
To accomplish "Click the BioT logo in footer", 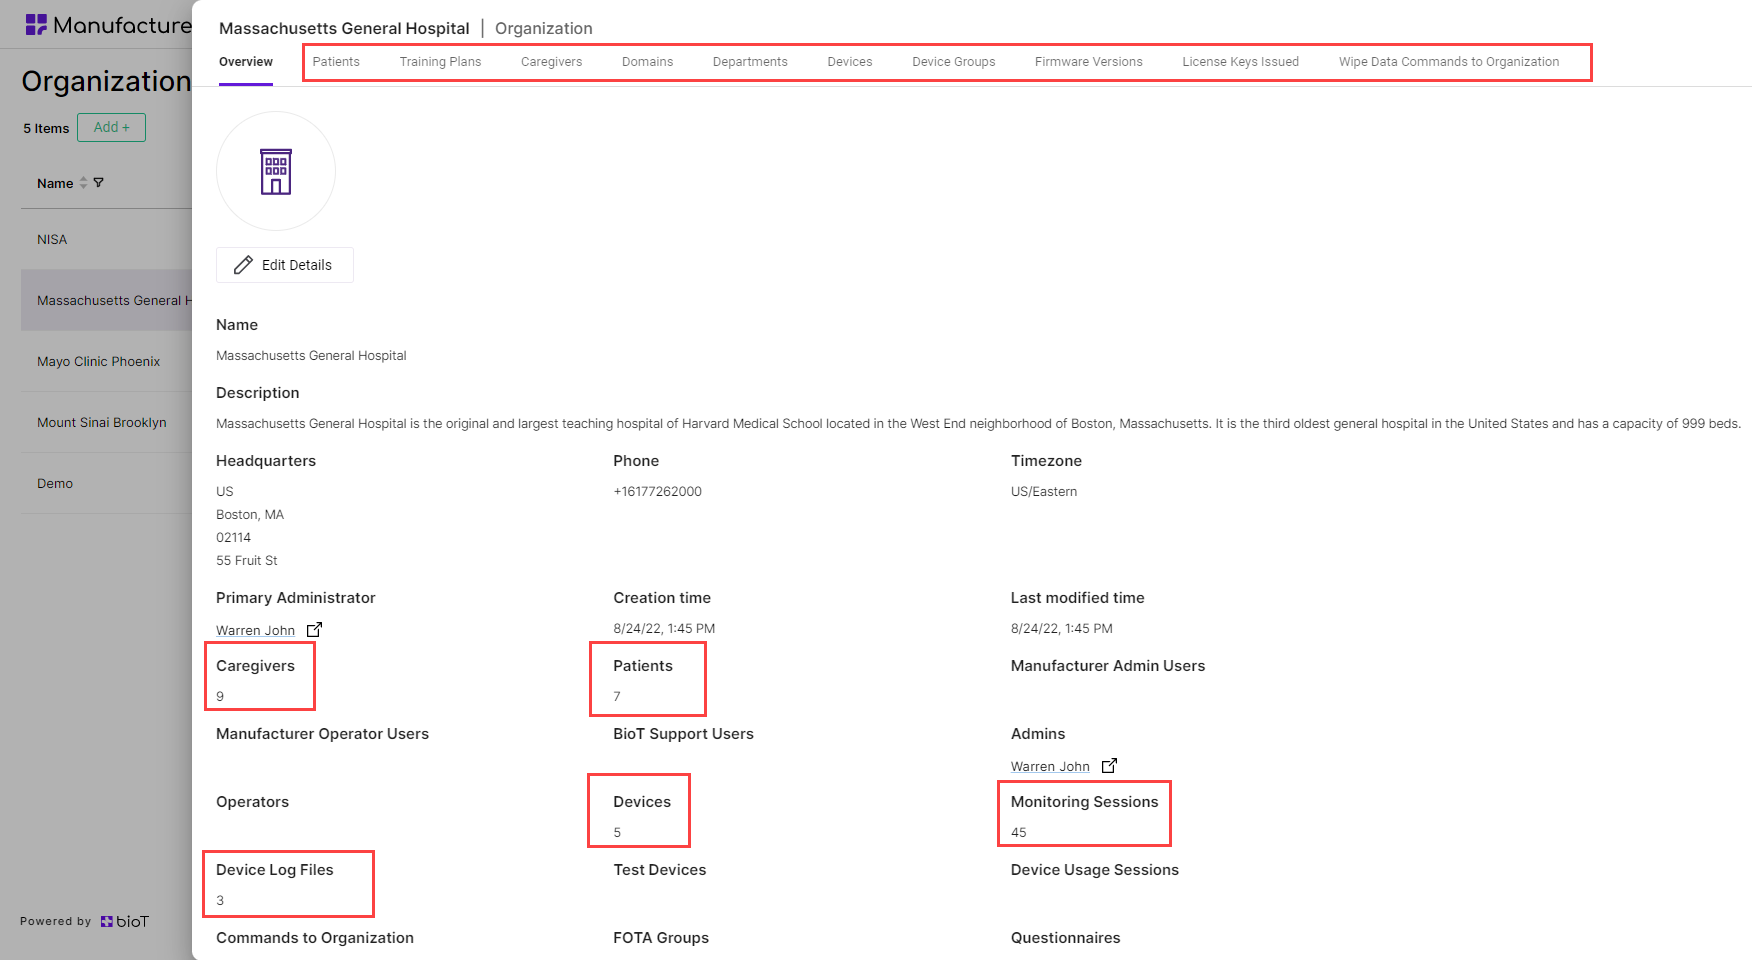I will (x=125, y=921).
